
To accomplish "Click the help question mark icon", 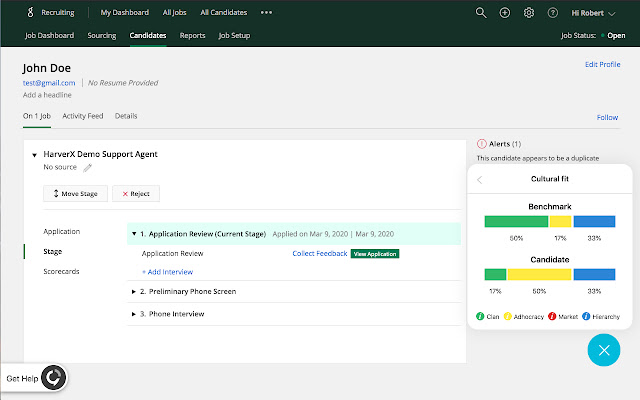I will click(x=552, y=13).
